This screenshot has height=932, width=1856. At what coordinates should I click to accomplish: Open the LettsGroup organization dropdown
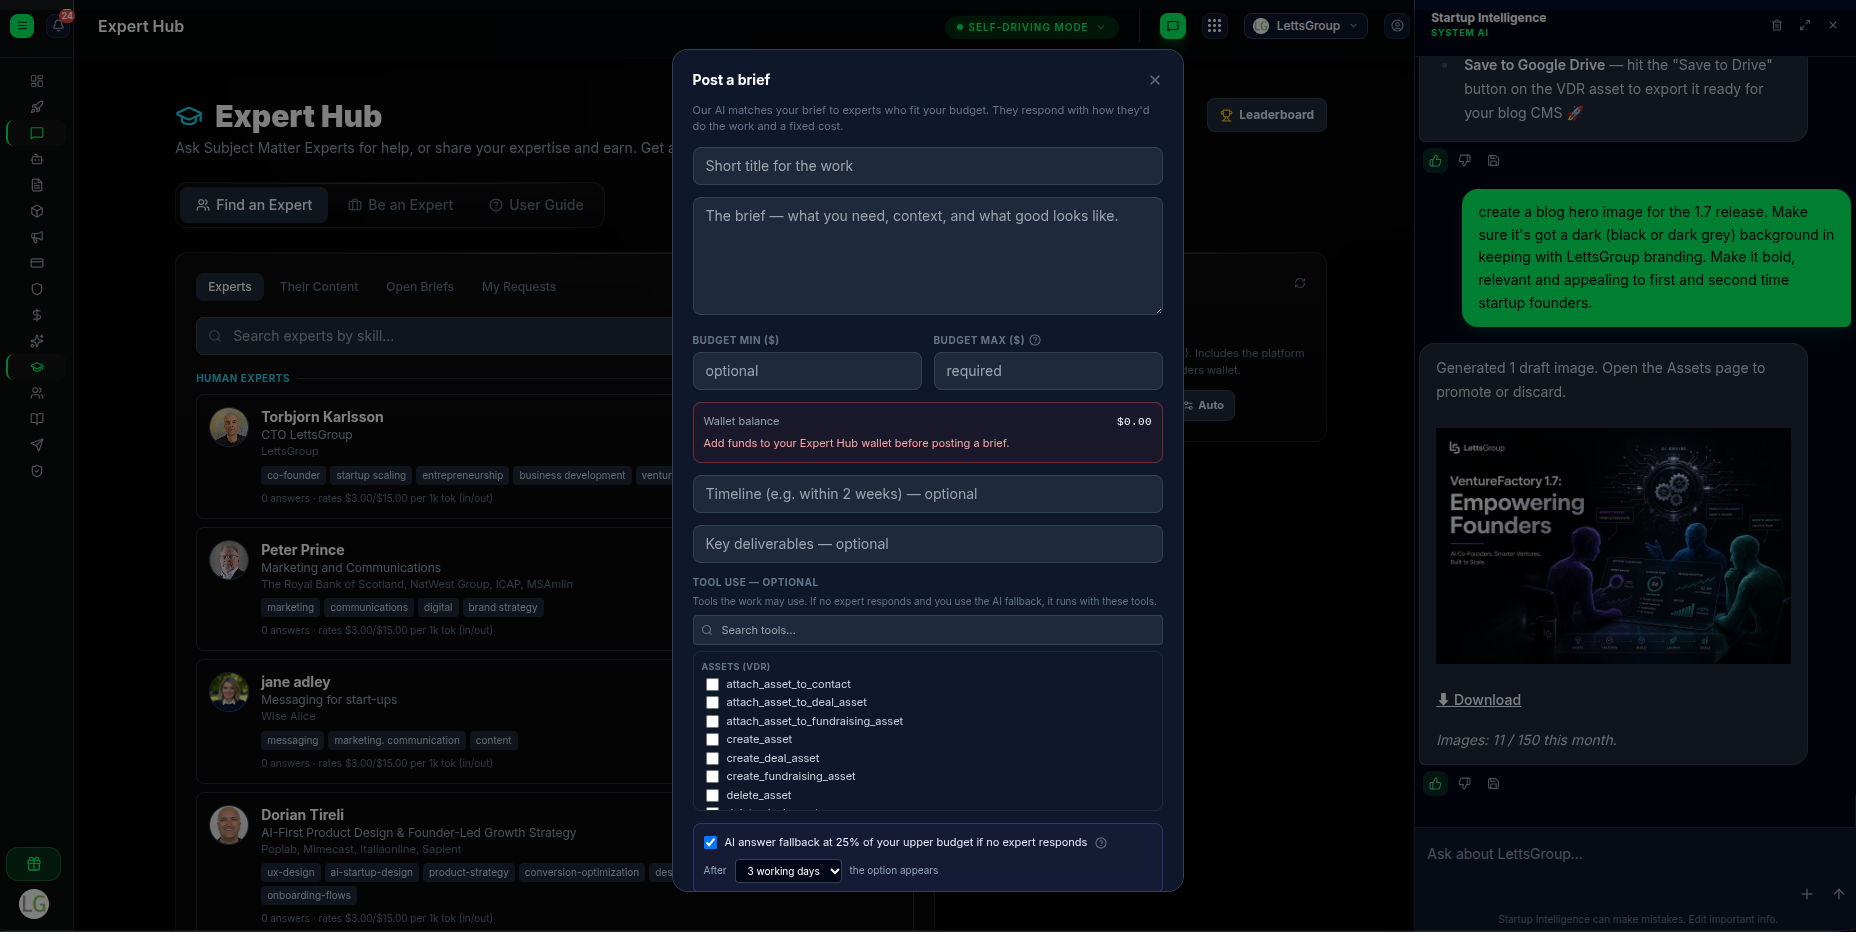coord(1305,26)
